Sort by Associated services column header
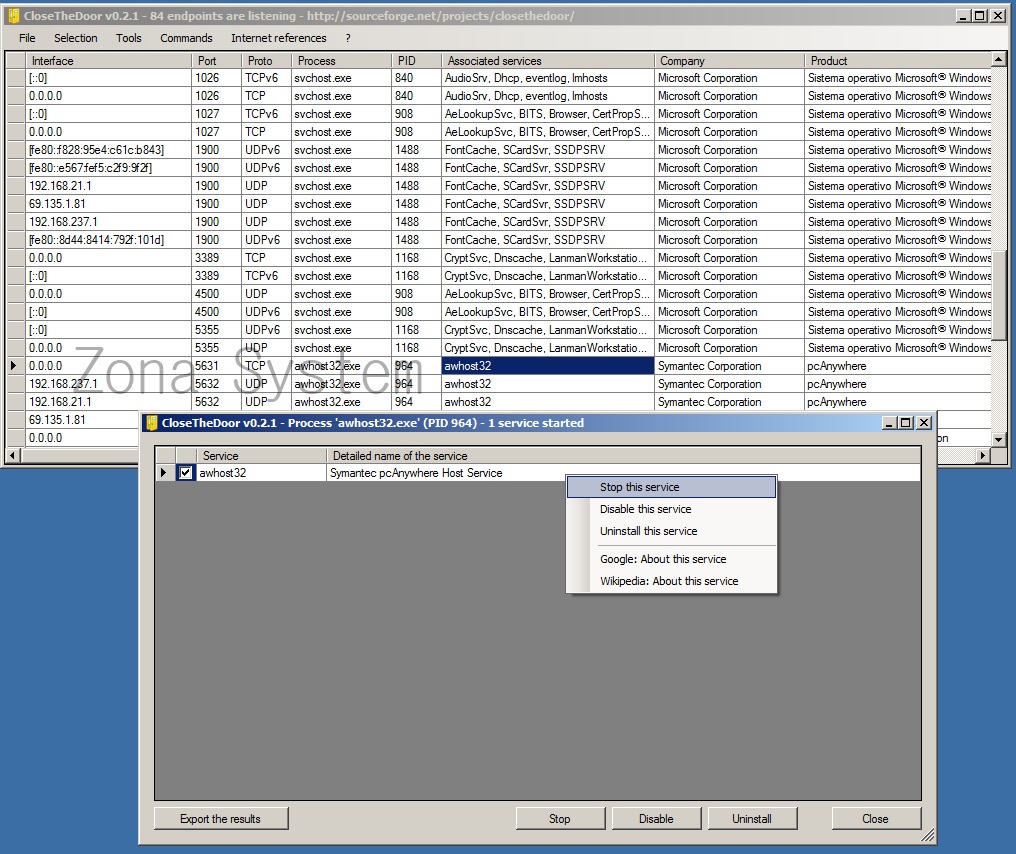The height and width of the screenshot is (854, 1016). tap(548, 60)
